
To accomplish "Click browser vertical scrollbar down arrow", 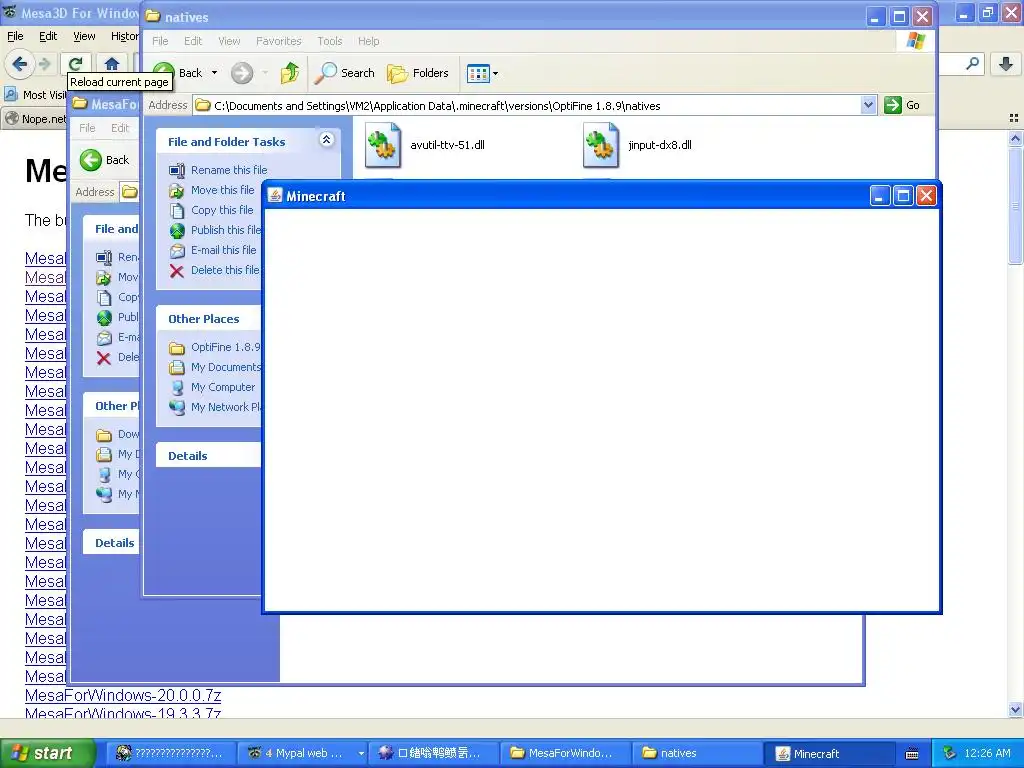I will click(1015, 709).
